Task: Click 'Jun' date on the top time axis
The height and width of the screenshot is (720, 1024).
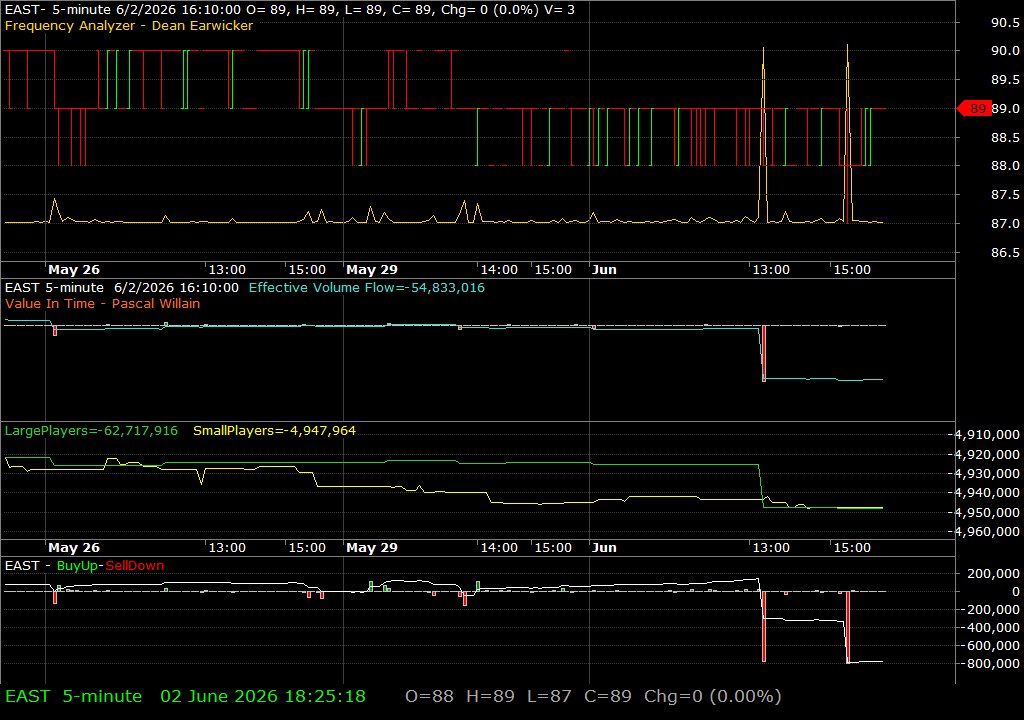Action: [x=604, y=270]
